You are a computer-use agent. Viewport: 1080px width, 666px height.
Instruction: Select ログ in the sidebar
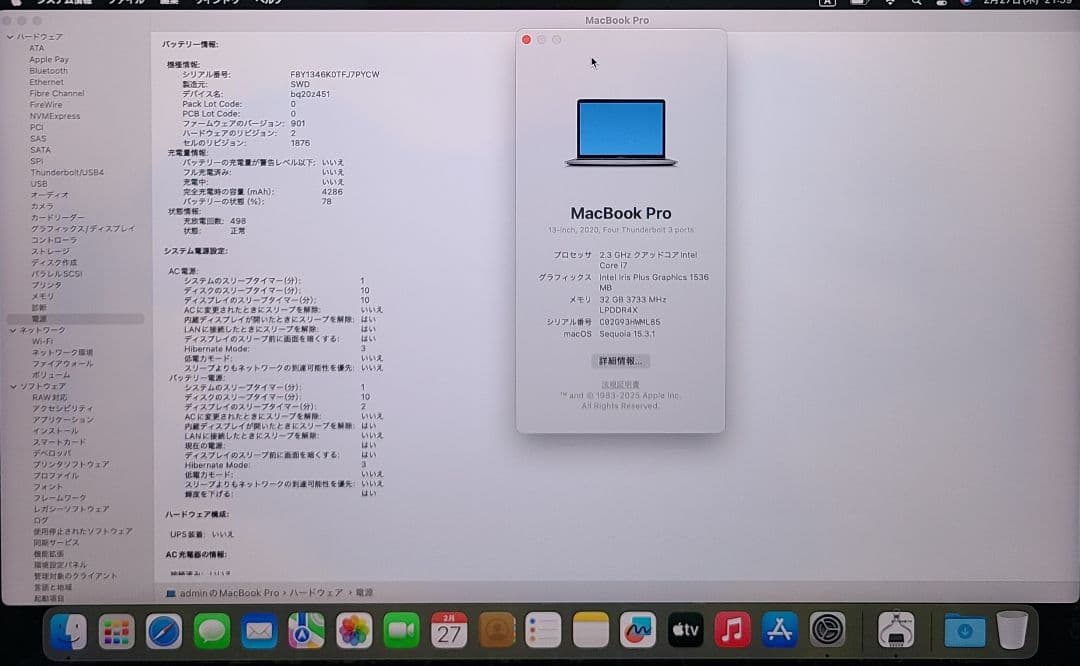pyautogui.click(x=41, y=521)
